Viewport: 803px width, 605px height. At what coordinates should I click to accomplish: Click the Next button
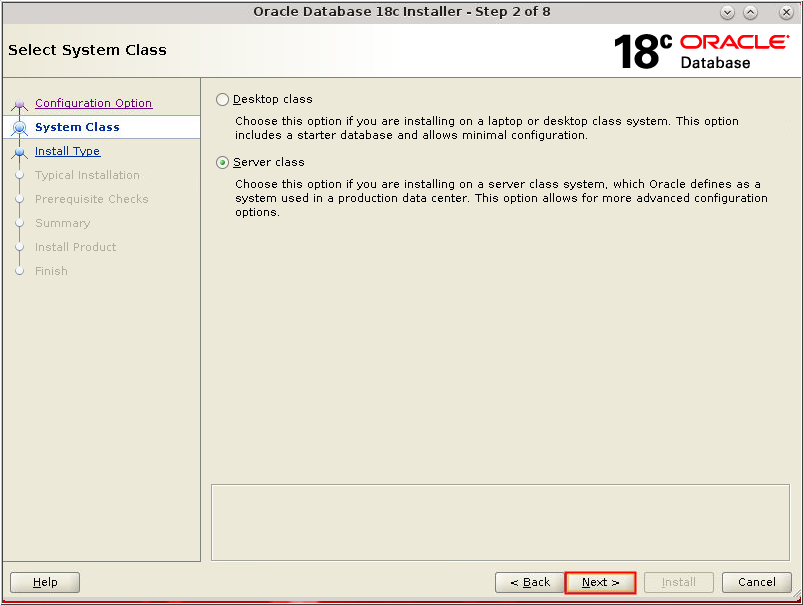(599, 582)
